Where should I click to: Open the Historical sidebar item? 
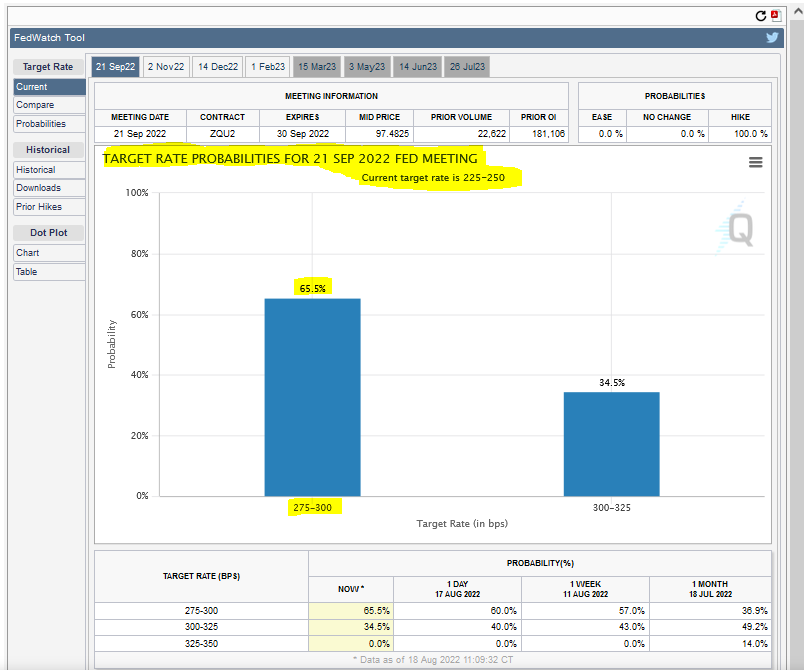[x=49, y=170]
